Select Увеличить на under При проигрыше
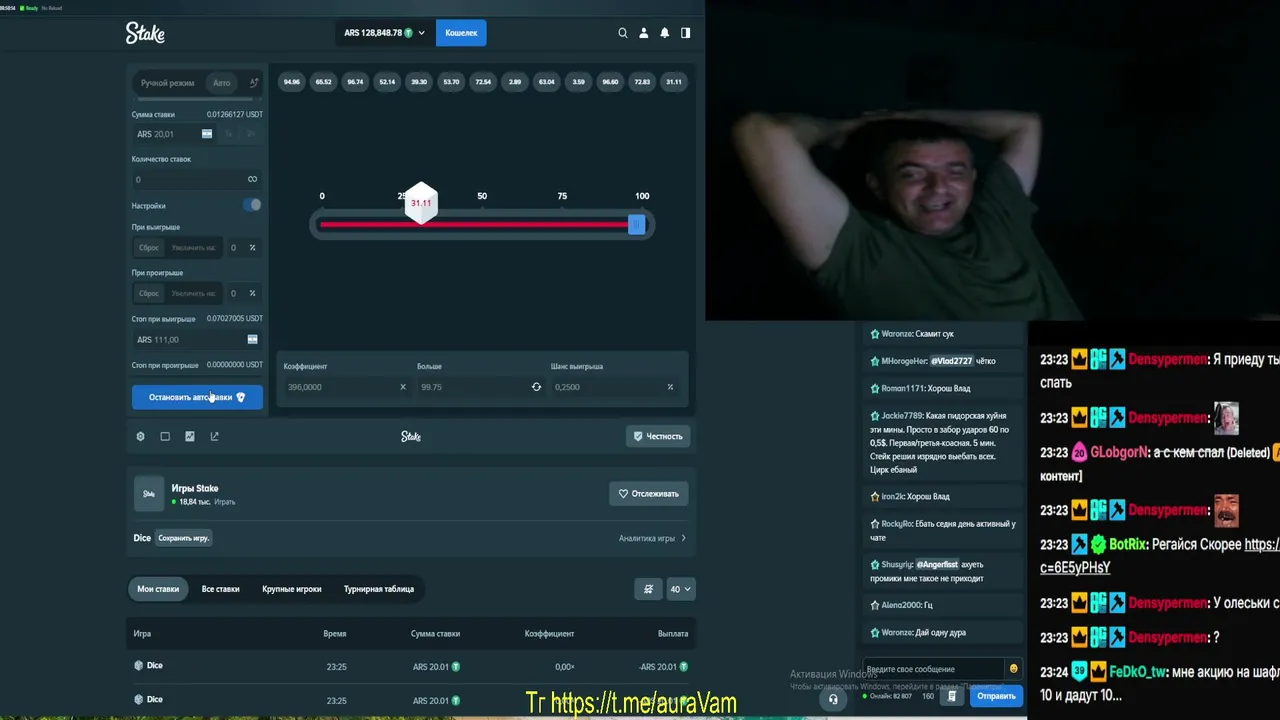1280x720 pixels. coord(193,294)
